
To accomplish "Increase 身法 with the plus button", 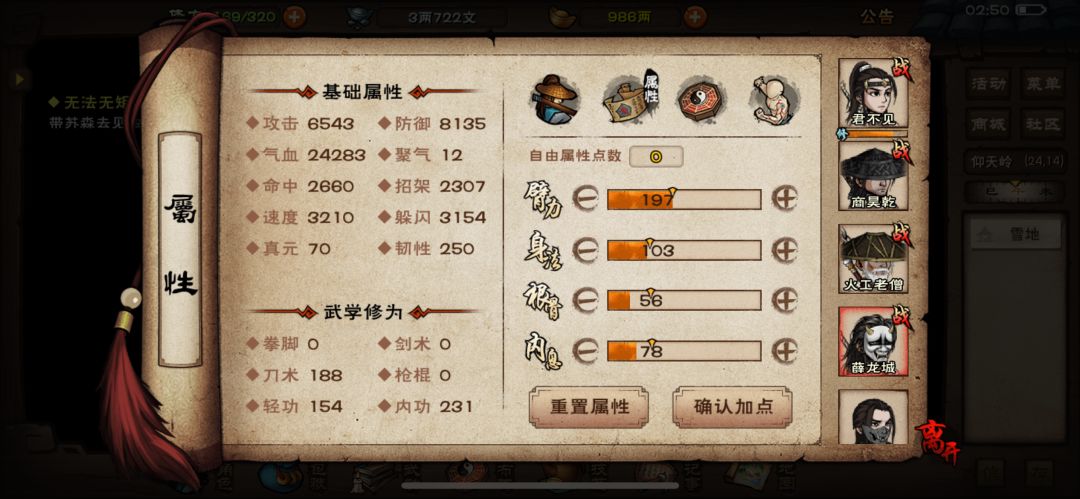I will click(785, 250).
